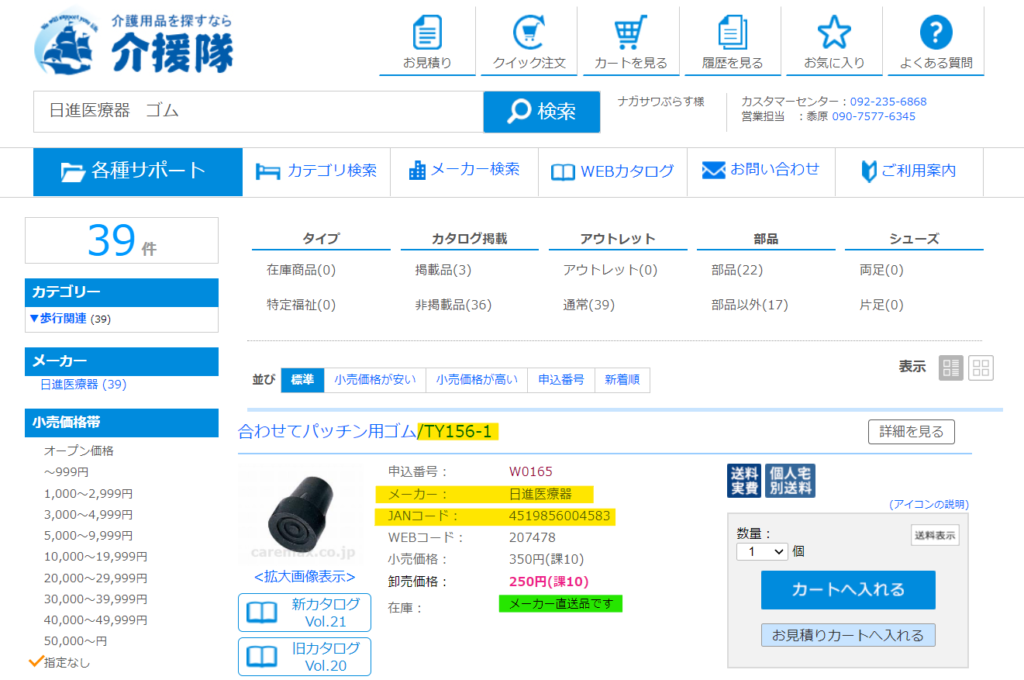
Task: Click the 詳細を見る button
Action: tap(911, 432)
